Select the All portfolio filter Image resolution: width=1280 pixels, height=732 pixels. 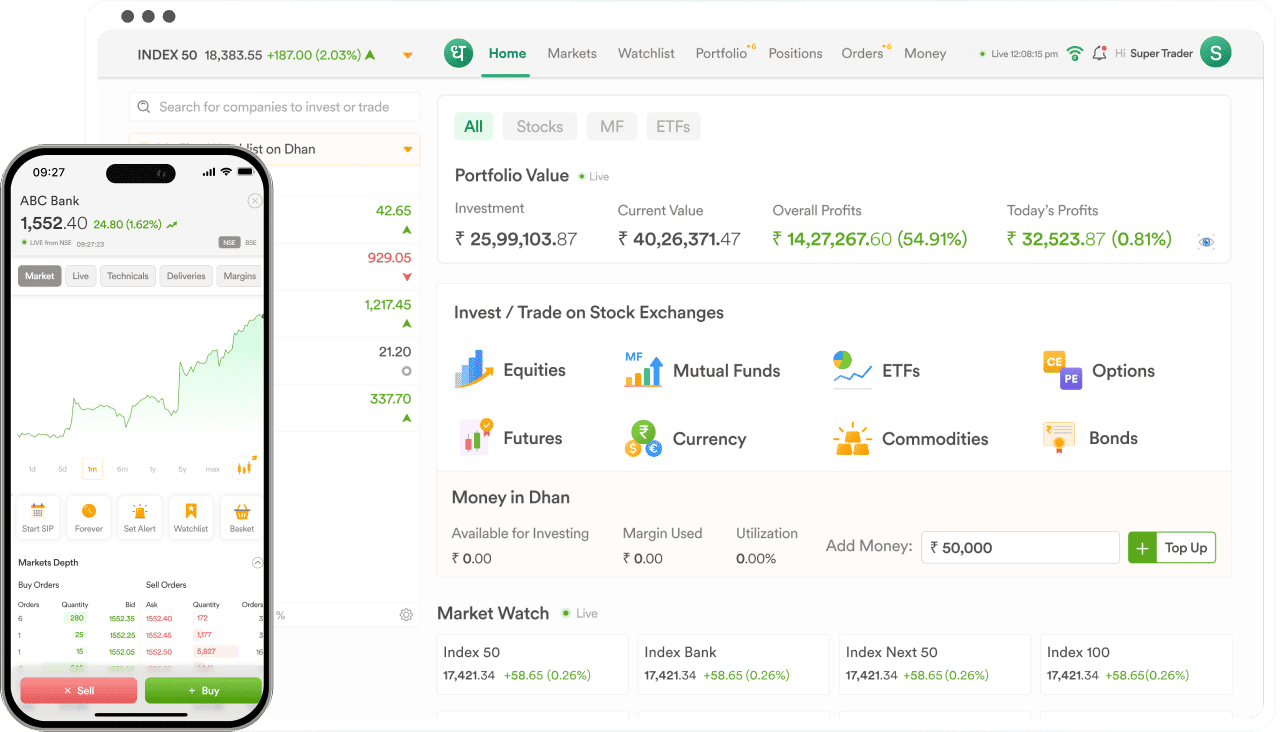click(x=473, y=126)
